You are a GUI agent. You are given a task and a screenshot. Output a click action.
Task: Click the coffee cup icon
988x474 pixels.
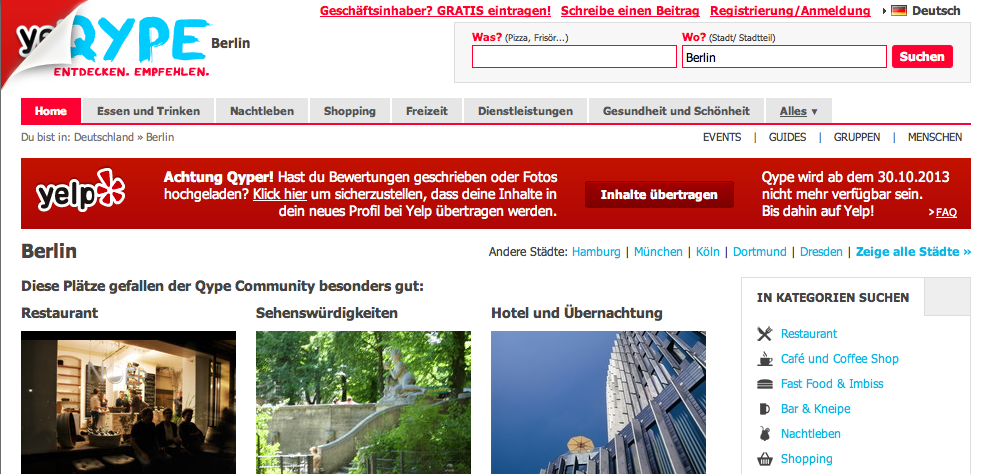coord(764,359)
